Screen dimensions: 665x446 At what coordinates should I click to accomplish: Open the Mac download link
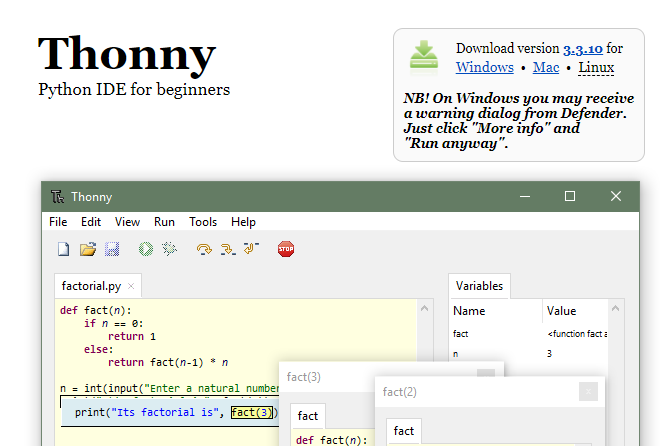(x=546, y=67)
